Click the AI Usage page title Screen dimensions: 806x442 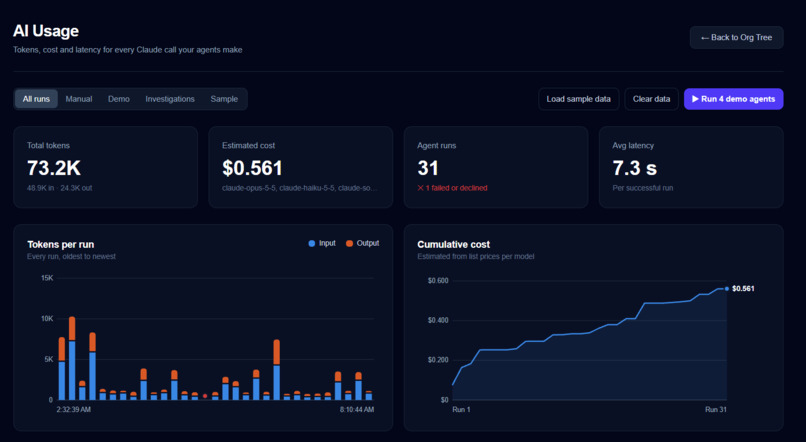46,31
